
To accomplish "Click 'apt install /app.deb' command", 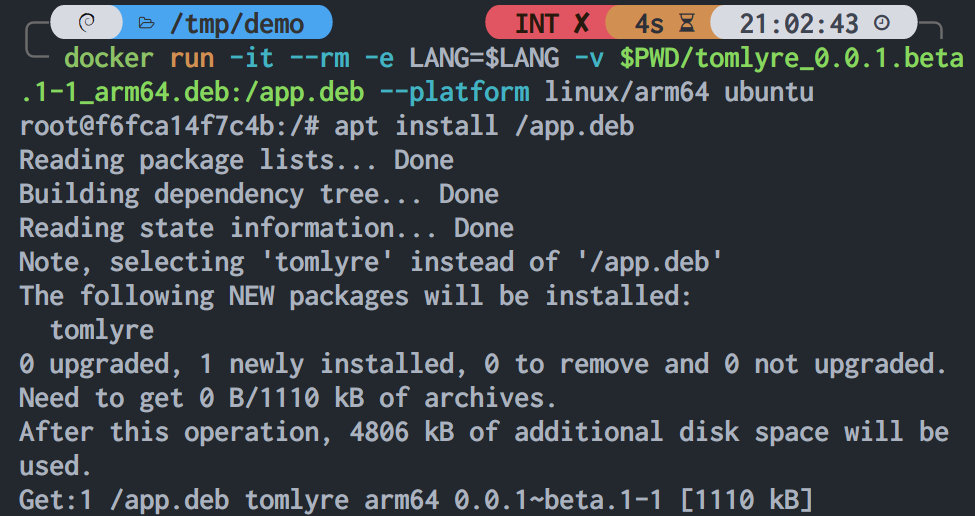I will (484, 126).
